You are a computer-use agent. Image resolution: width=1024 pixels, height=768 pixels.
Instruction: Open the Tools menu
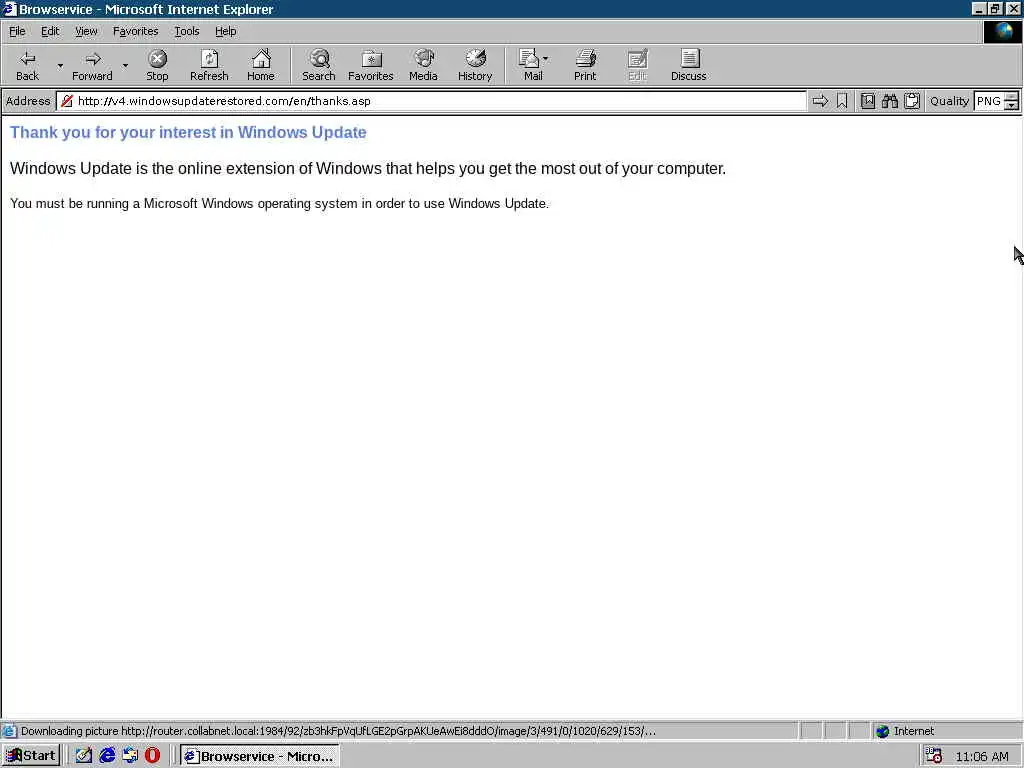point(186,31)
